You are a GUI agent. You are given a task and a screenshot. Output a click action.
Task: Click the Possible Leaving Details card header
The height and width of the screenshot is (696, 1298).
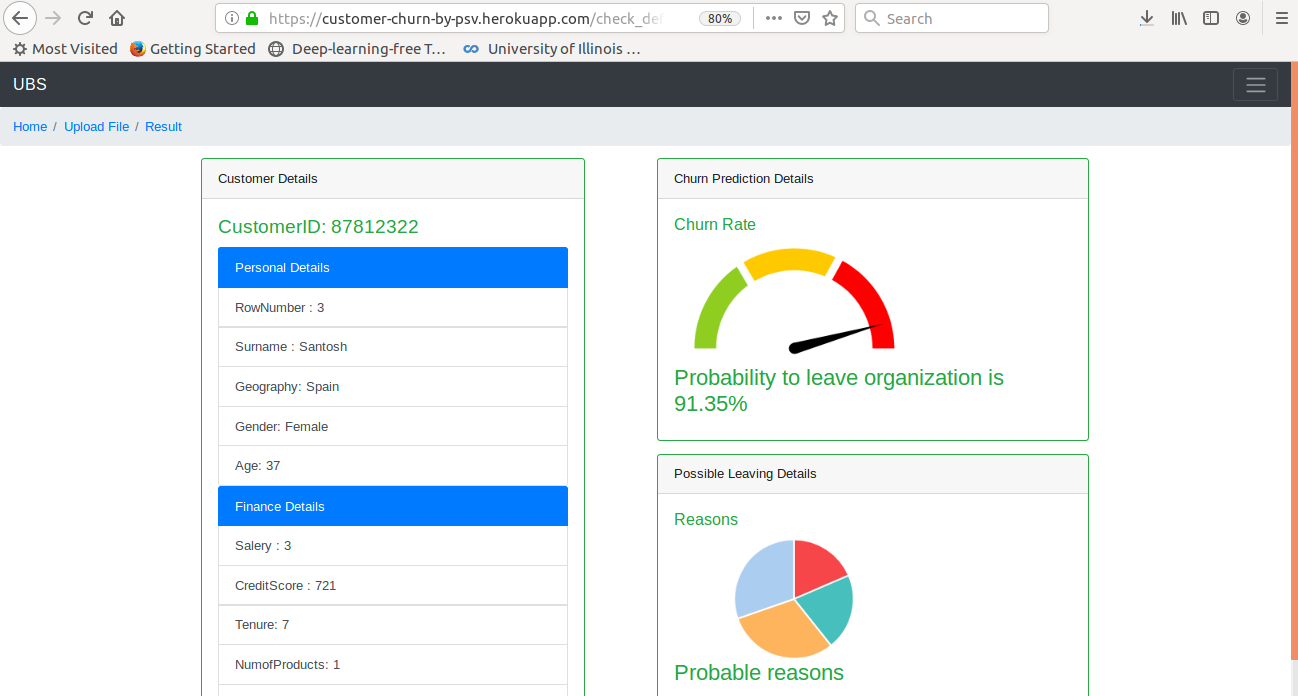873,474
